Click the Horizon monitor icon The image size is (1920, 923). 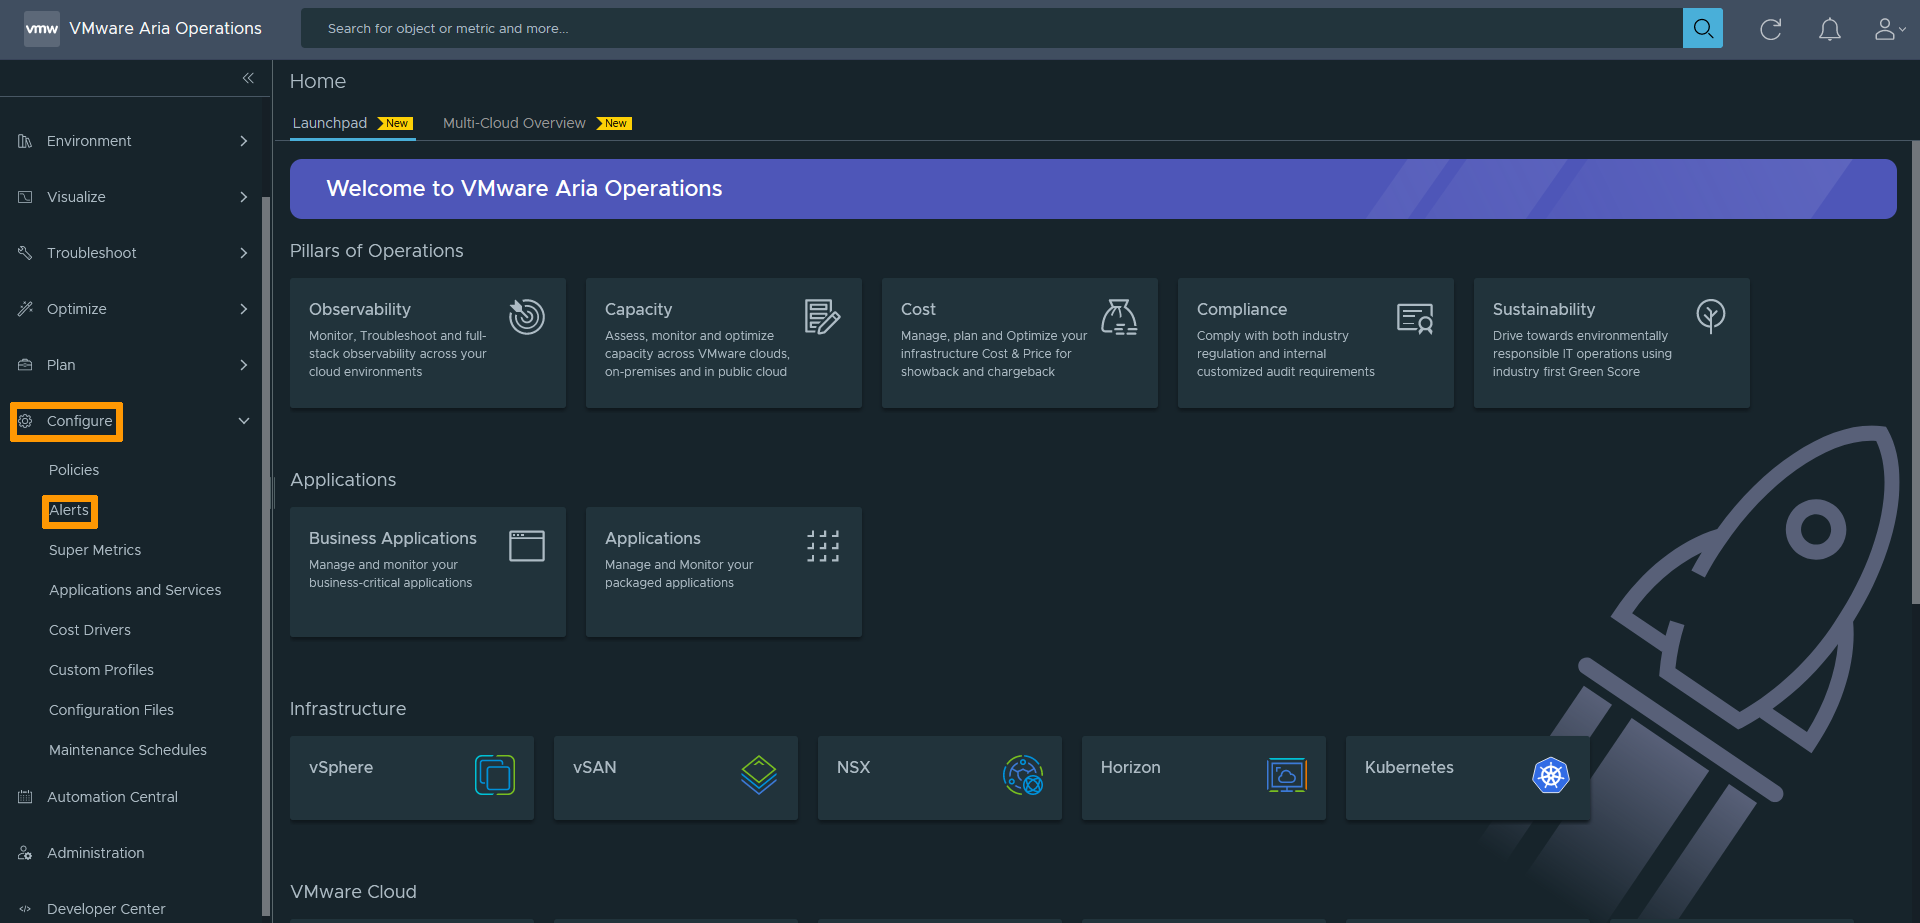(1286, 775)
